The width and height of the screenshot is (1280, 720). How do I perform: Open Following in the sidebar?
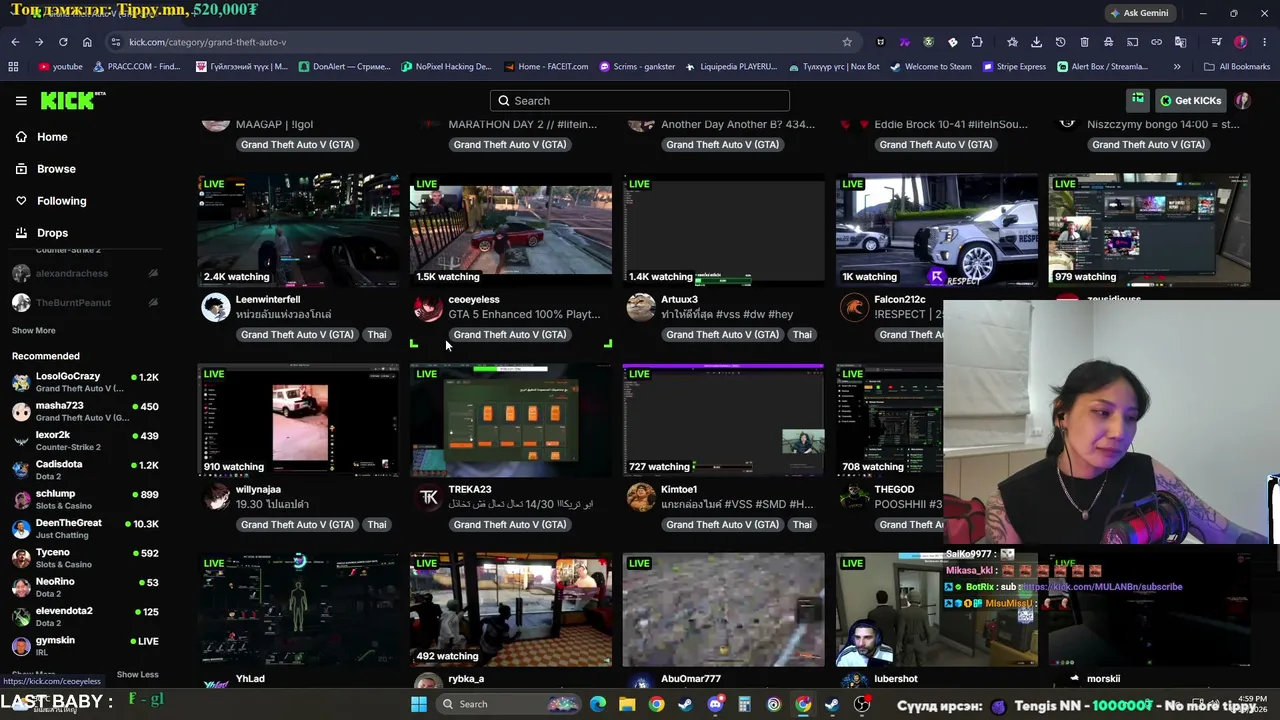click(x=61, y=201)
